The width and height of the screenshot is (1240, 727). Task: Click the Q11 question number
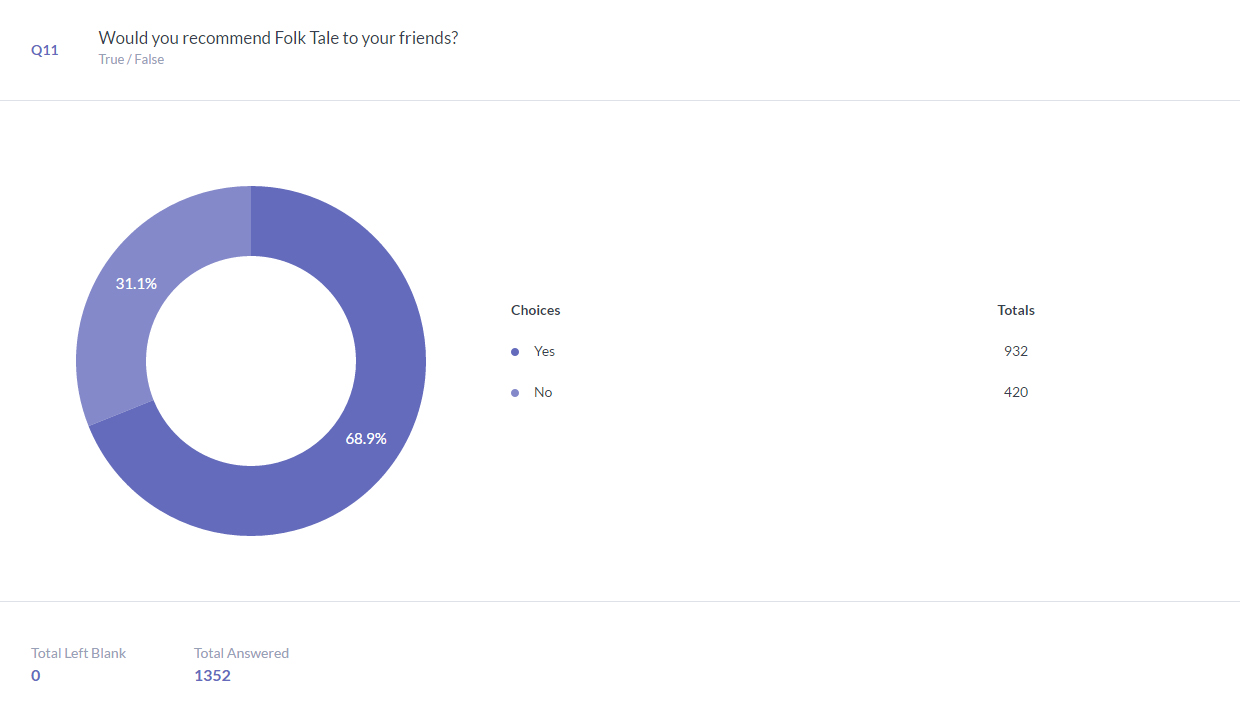[x=45, y=49]
